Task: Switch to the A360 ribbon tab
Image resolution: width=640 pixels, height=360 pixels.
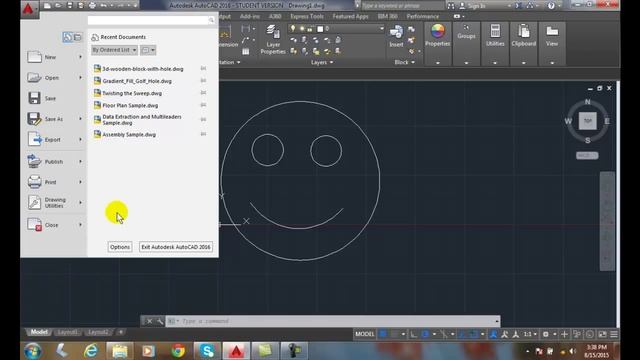Action: 275,16
